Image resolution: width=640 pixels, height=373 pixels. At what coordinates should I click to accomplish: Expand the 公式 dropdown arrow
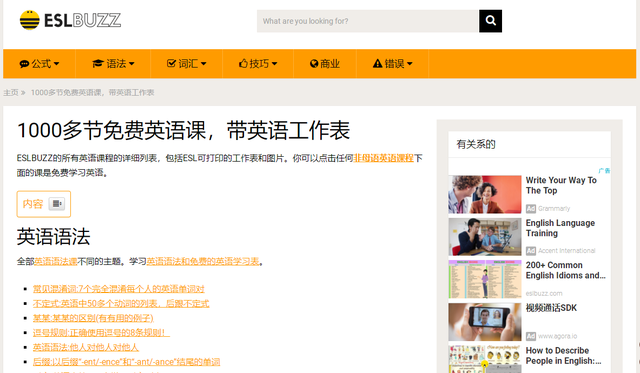coord(56,64)
